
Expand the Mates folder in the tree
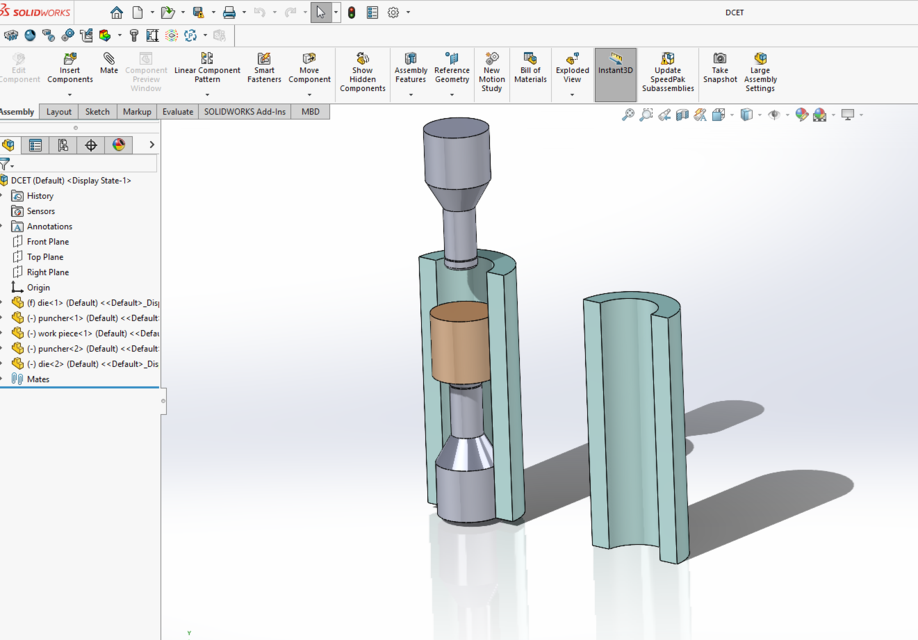pyautogui.click(x=4, y=378)
